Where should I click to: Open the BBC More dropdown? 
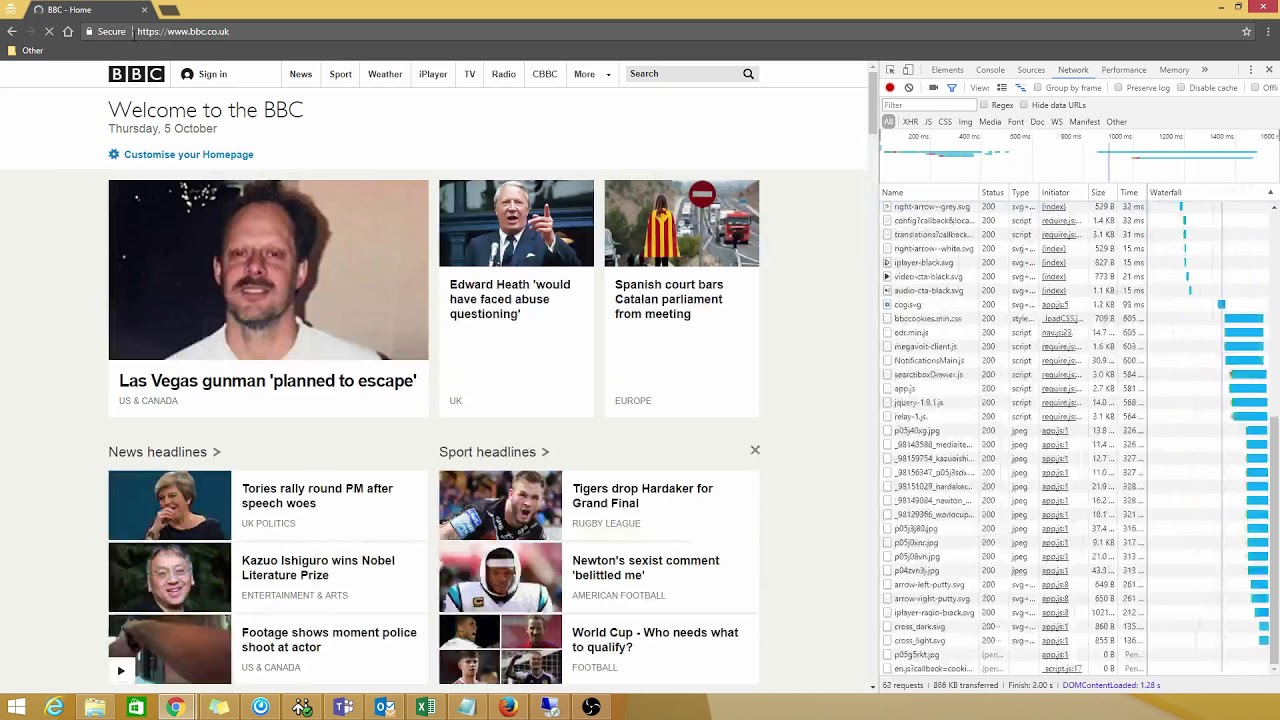point(592,74)
